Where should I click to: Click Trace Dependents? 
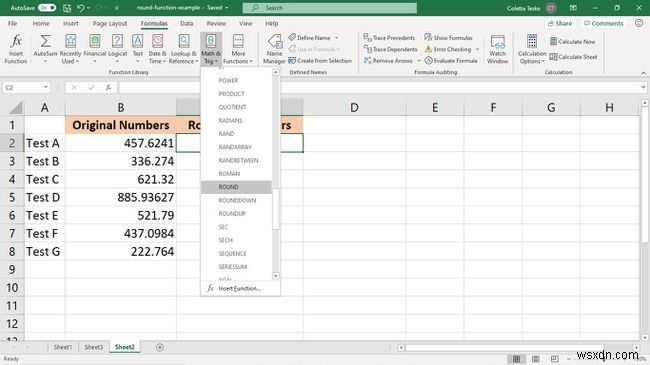tap(390, 49)
